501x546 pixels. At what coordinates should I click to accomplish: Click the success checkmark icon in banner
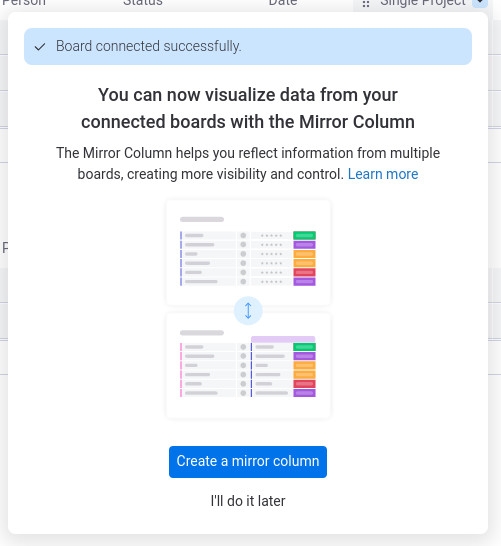point(40,47)
